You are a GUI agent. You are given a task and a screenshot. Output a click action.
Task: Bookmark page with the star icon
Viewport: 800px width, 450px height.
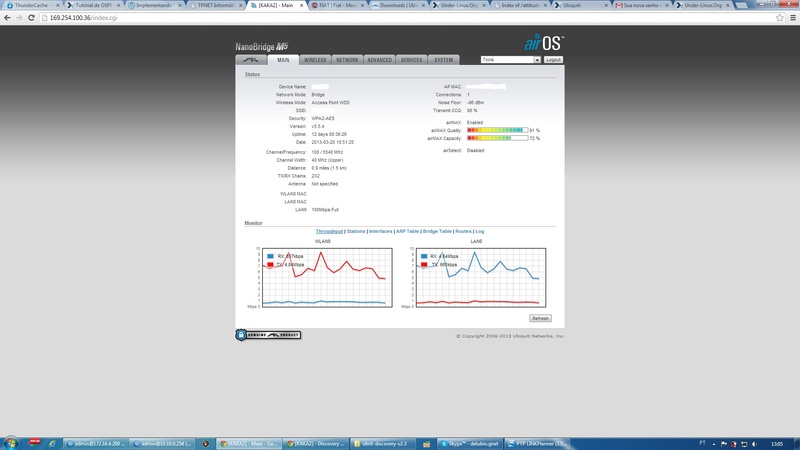tap(780, 17)
